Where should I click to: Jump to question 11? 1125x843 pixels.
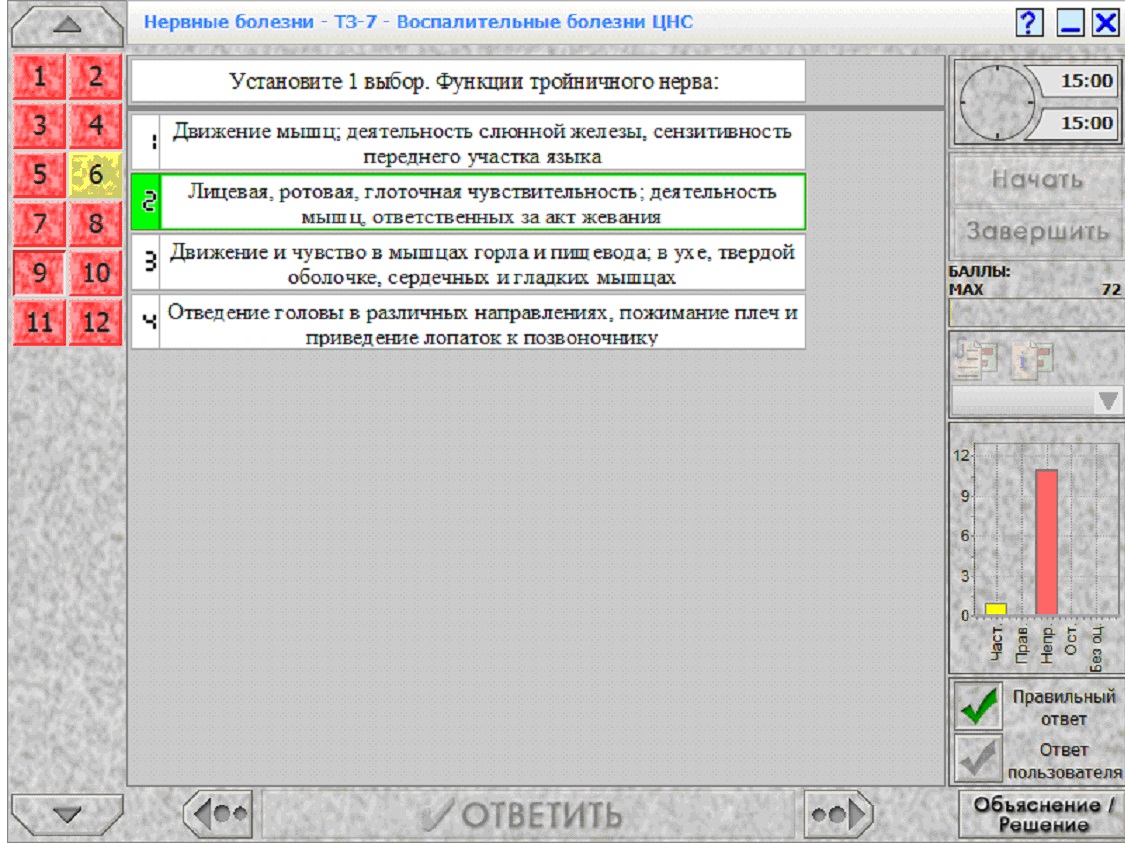point(39,321)
